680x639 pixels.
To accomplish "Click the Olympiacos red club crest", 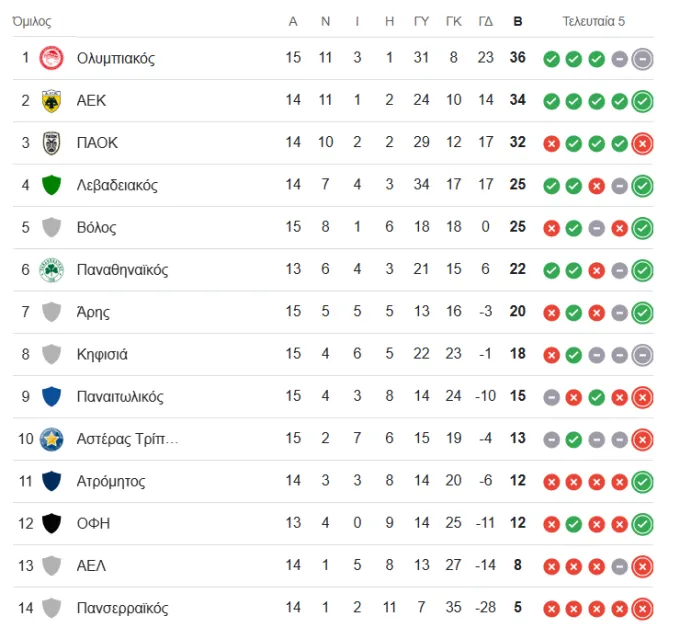I will 51,58.
